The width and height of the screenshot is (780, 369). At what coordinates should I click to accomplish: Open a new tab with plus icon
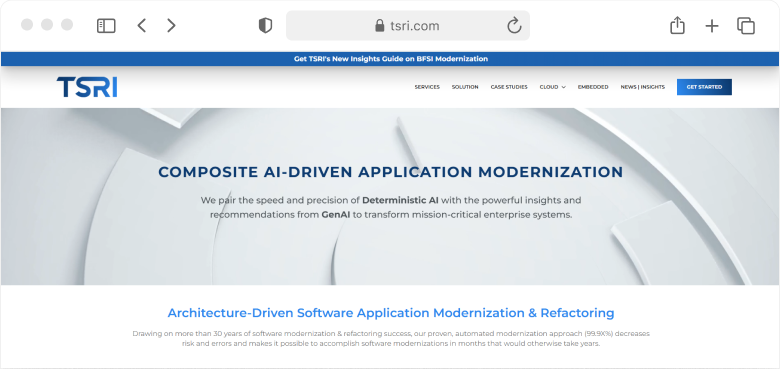pos(712,26)
